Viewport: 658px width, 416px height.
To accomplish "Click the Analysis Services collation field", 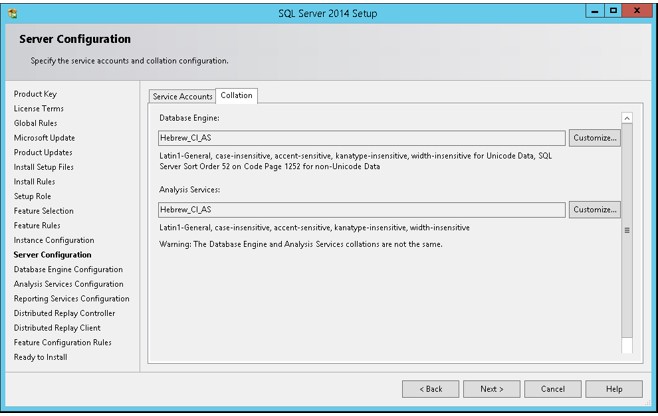I will click(362, 209).
